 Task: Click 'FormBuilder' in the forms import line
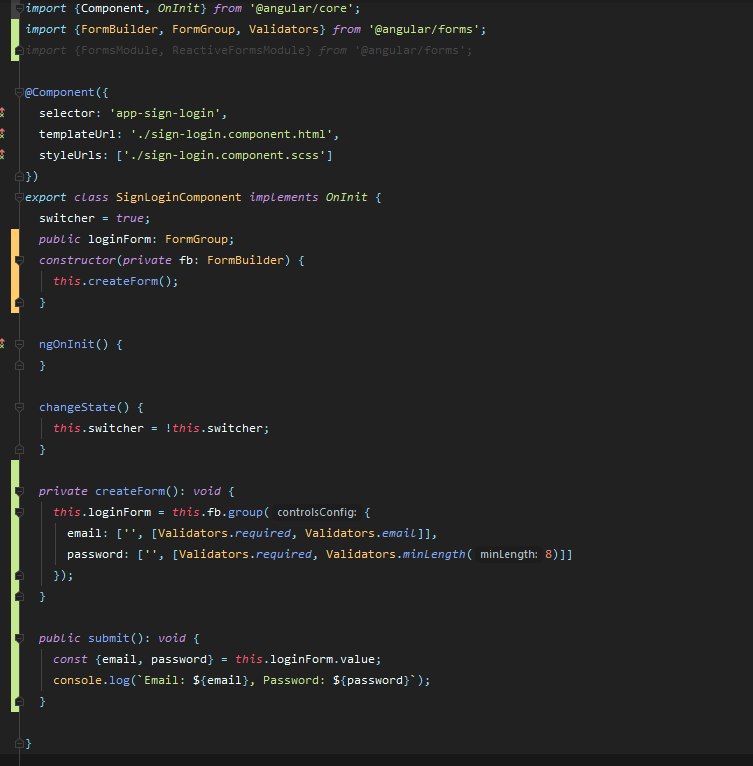pos(119,29)
